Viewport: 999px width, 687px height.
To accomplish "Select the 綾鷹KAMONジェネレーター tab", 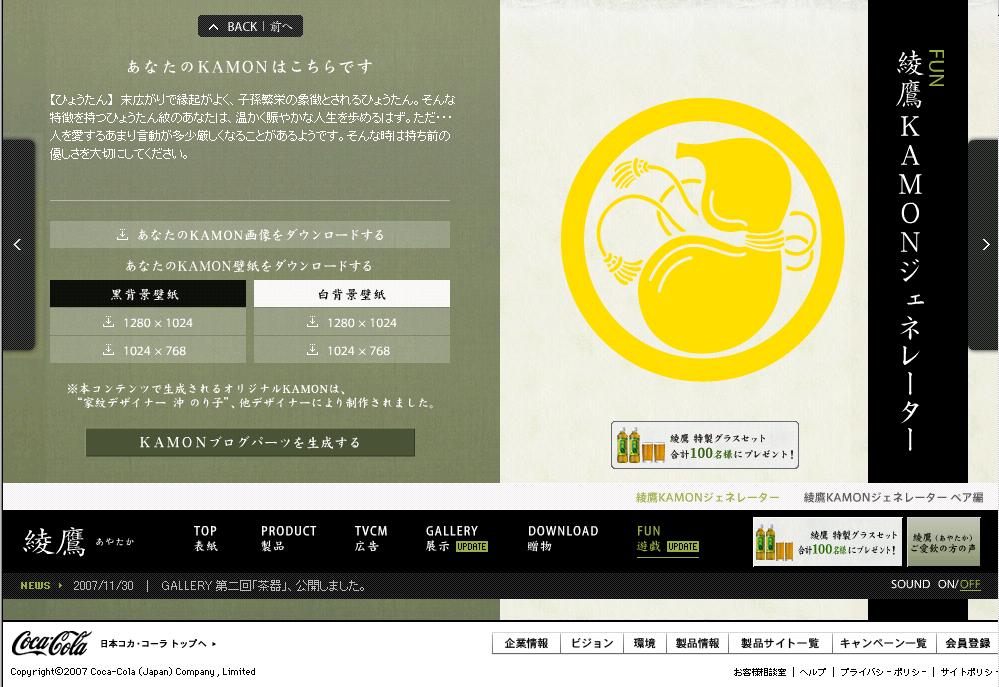I will (707, 498).
